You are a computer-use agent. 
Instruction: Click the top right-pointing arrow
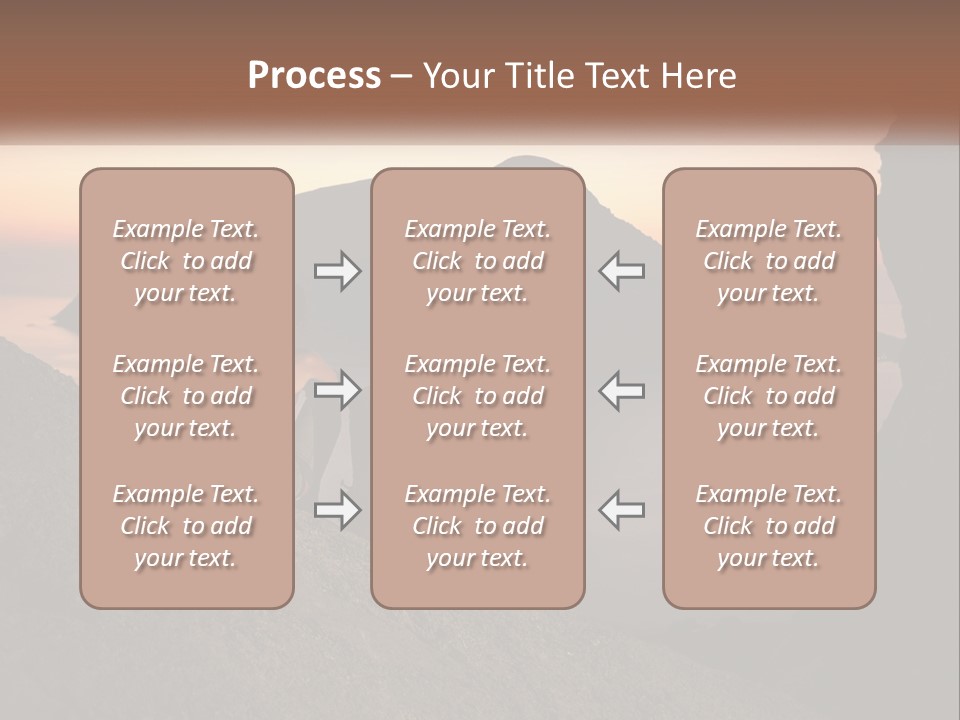point(337,271)
